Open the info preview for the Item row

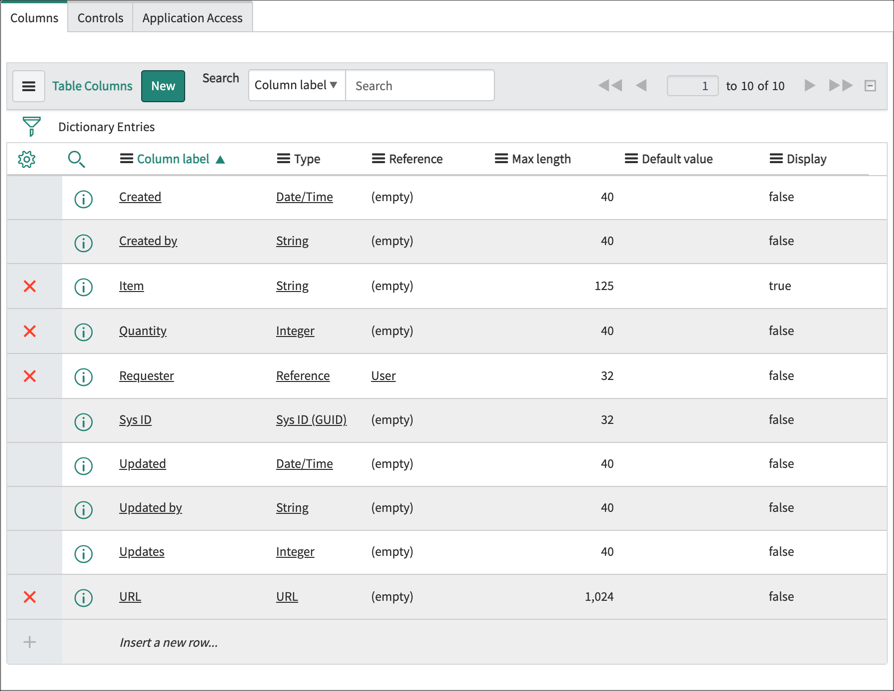(x=83, y=286)
